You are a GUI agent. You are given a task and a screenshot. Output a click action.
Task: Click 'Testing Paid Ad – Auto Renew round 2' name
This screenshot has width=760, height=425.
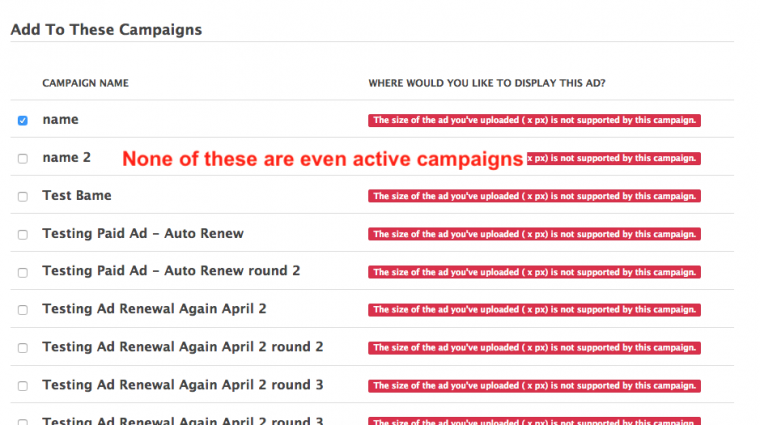point(171,271)
